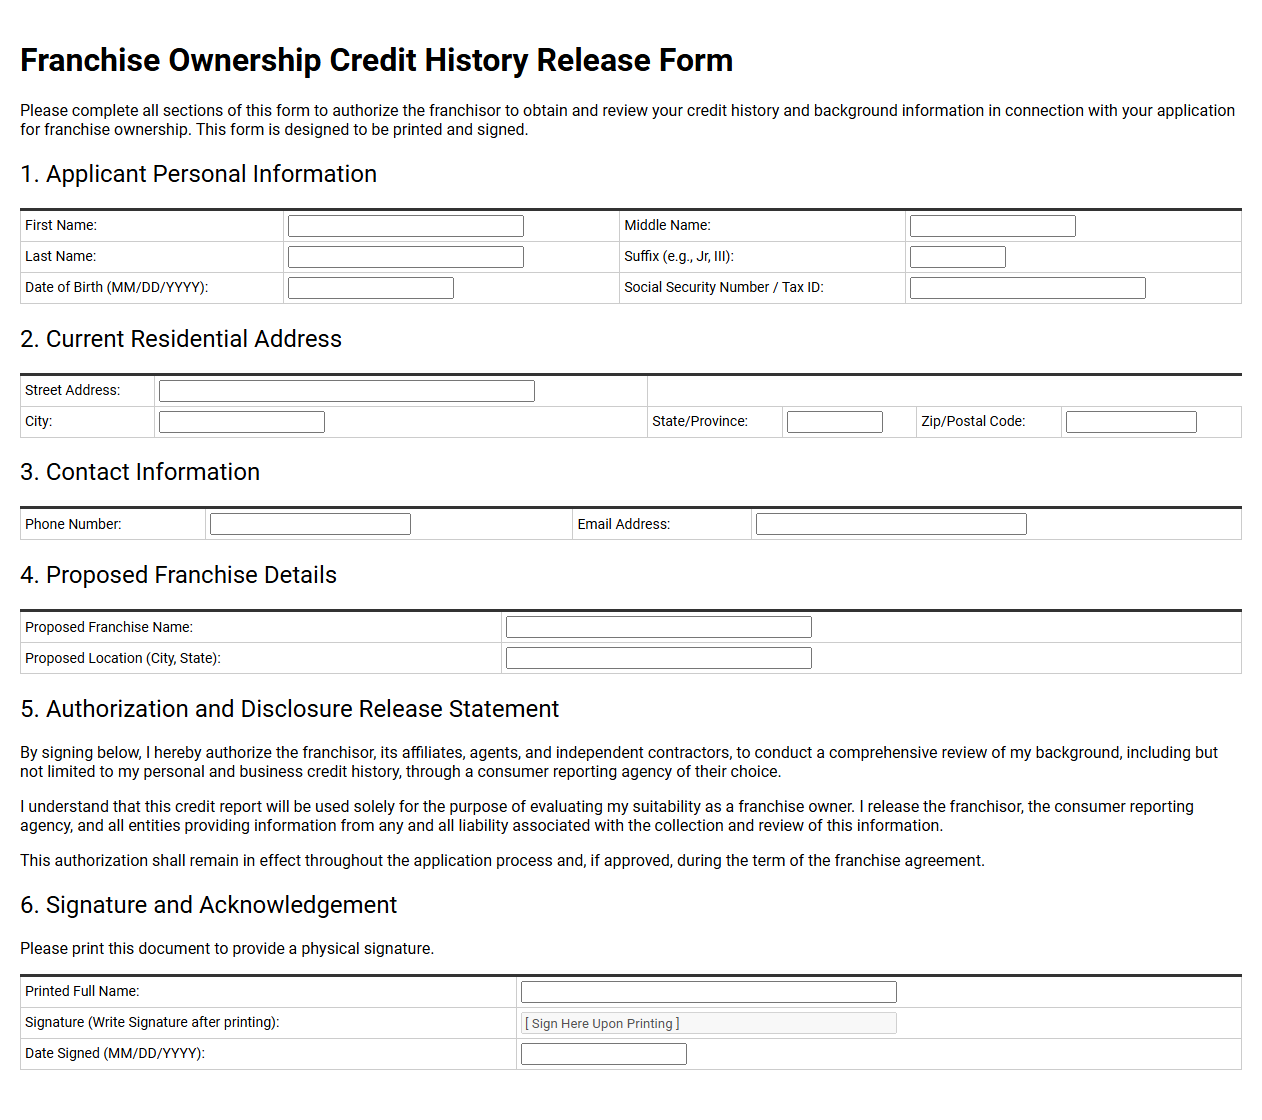Click paragraph starting 'By signing below'
The width and height of the screenshot is (1262, 1120).
coord(619,762)
